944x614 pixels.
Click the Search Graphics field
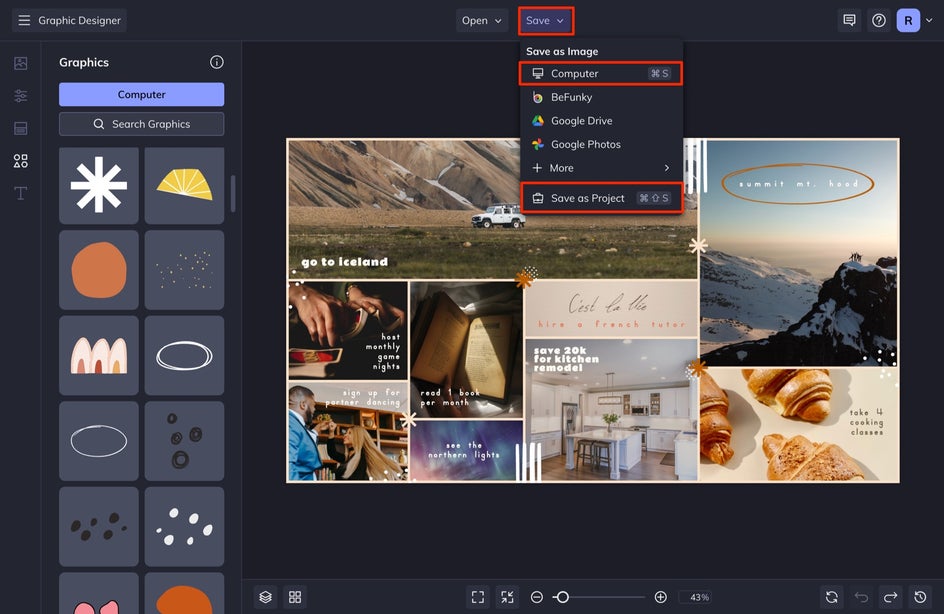coord(141,124)
